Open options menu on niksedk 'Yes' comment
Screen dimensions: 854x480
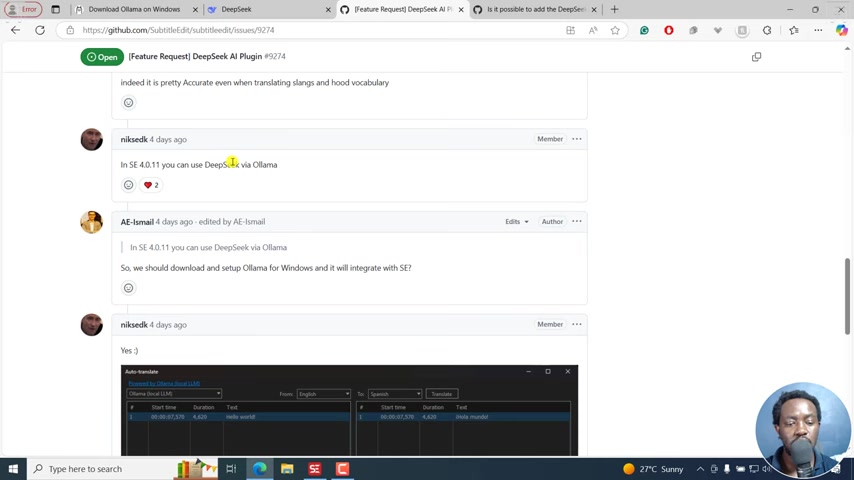(577, 324)
